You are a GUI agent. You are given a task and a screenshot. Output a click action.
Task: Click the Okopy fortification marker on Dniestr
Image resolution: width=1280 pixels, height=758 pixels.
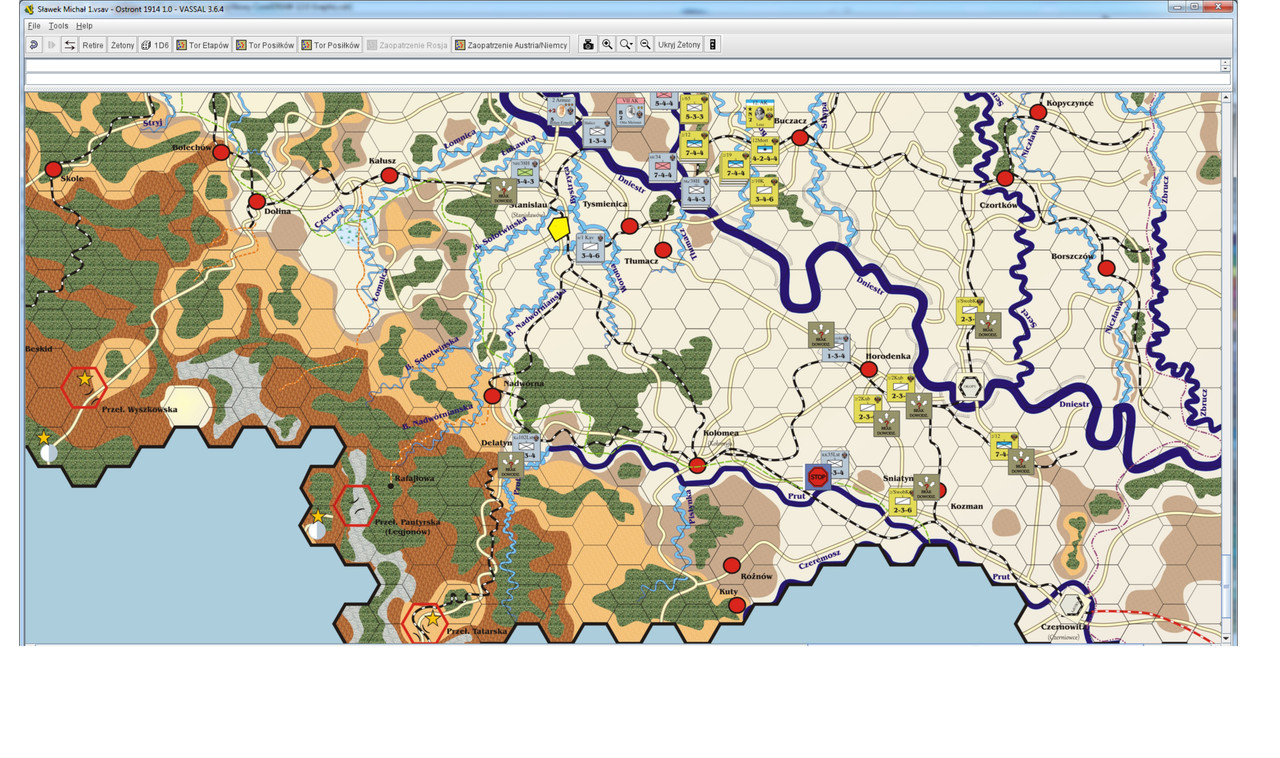point(968,386)
